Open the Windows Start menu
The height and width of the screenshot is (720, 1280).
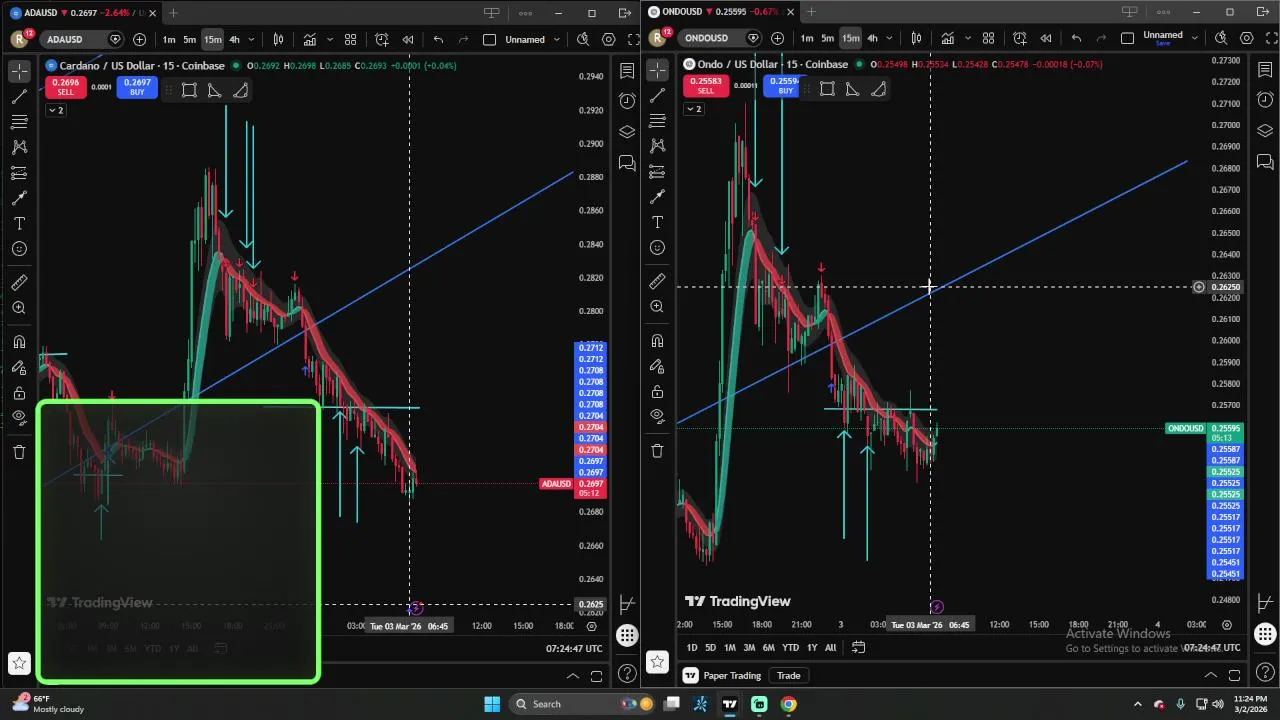[492, 704]
